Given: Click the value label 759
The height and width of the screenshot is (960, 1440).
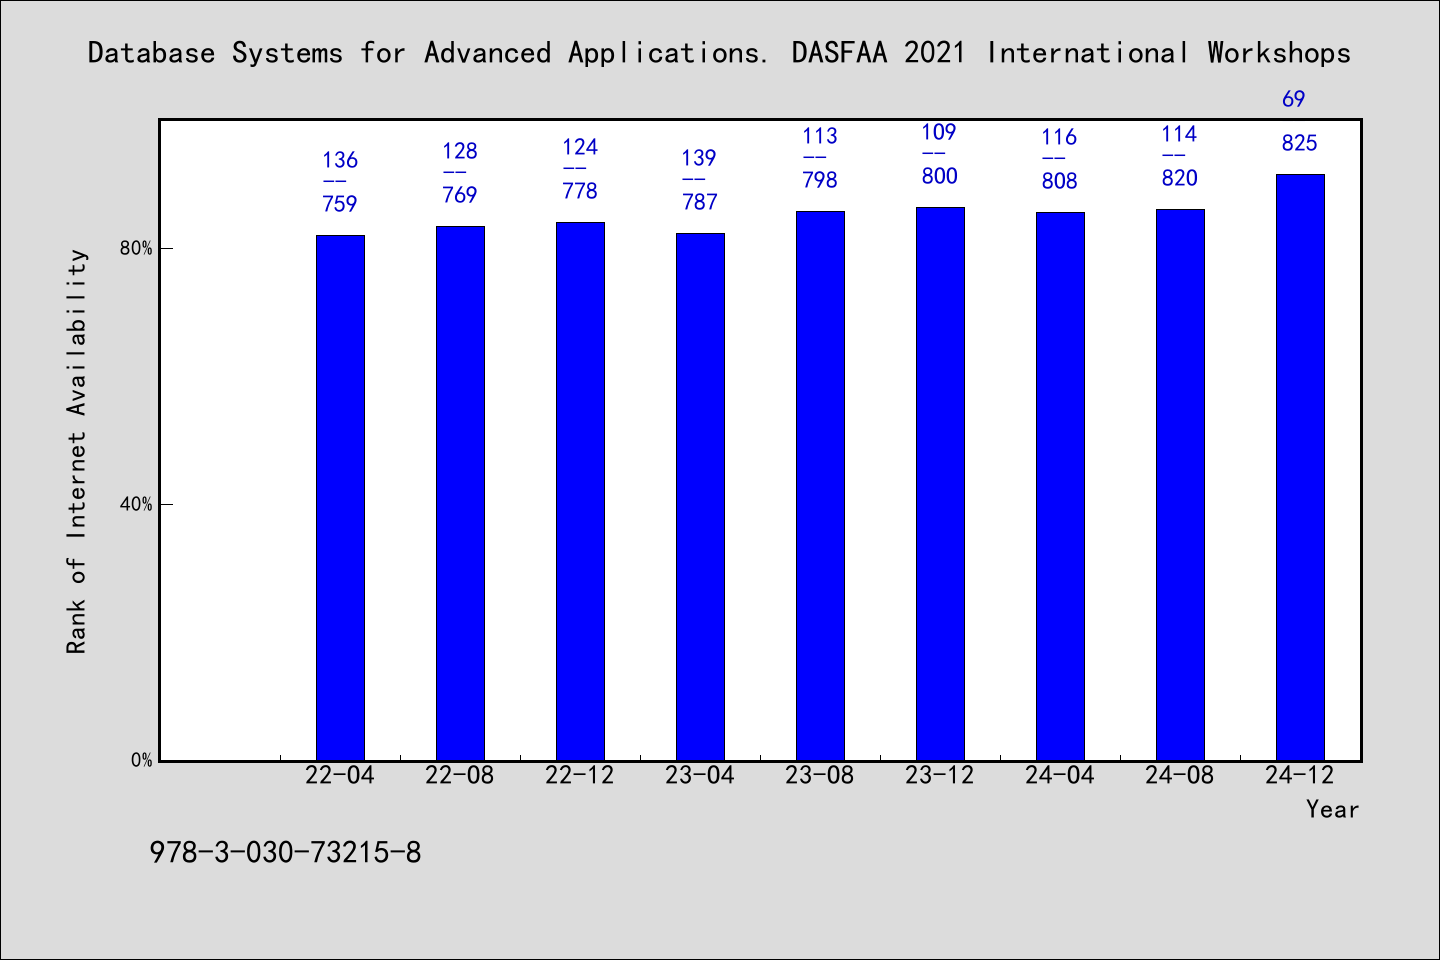Looking at the screenshot, I should pos(340,204).
